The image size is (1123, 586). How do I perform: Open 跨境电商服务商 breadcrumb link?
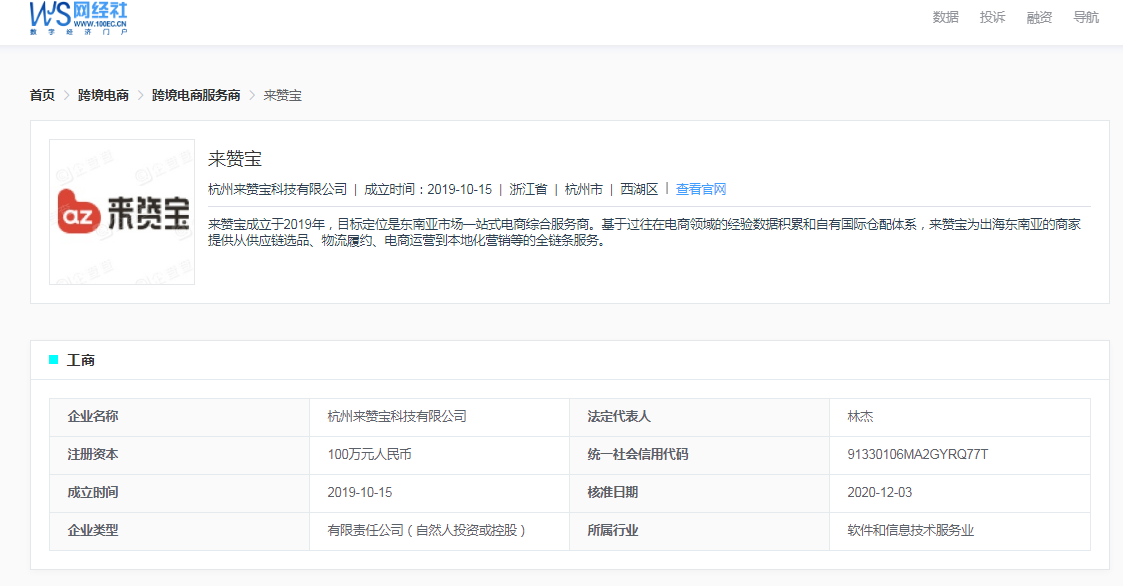pyautogui.click(x=196, y=95)
